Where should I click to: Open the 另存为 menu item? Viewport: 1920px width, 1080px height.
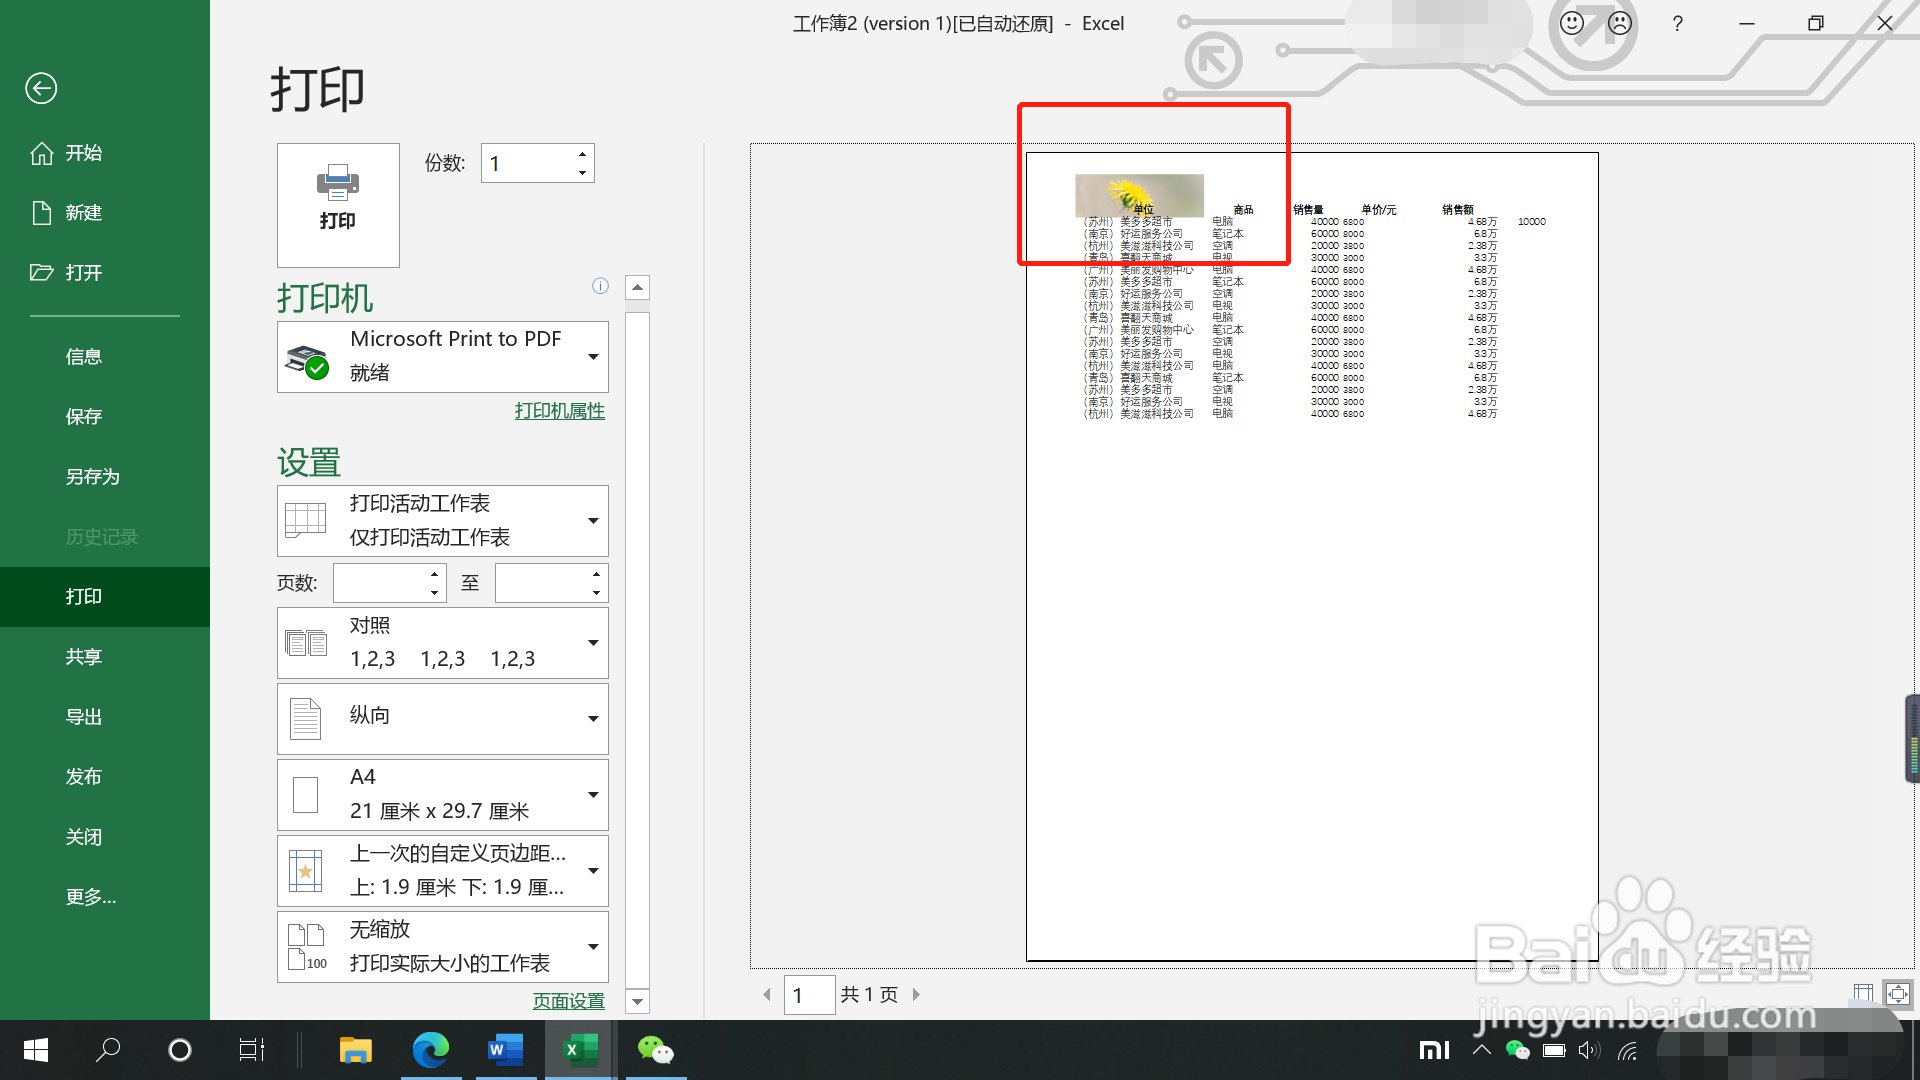[92, 477]
